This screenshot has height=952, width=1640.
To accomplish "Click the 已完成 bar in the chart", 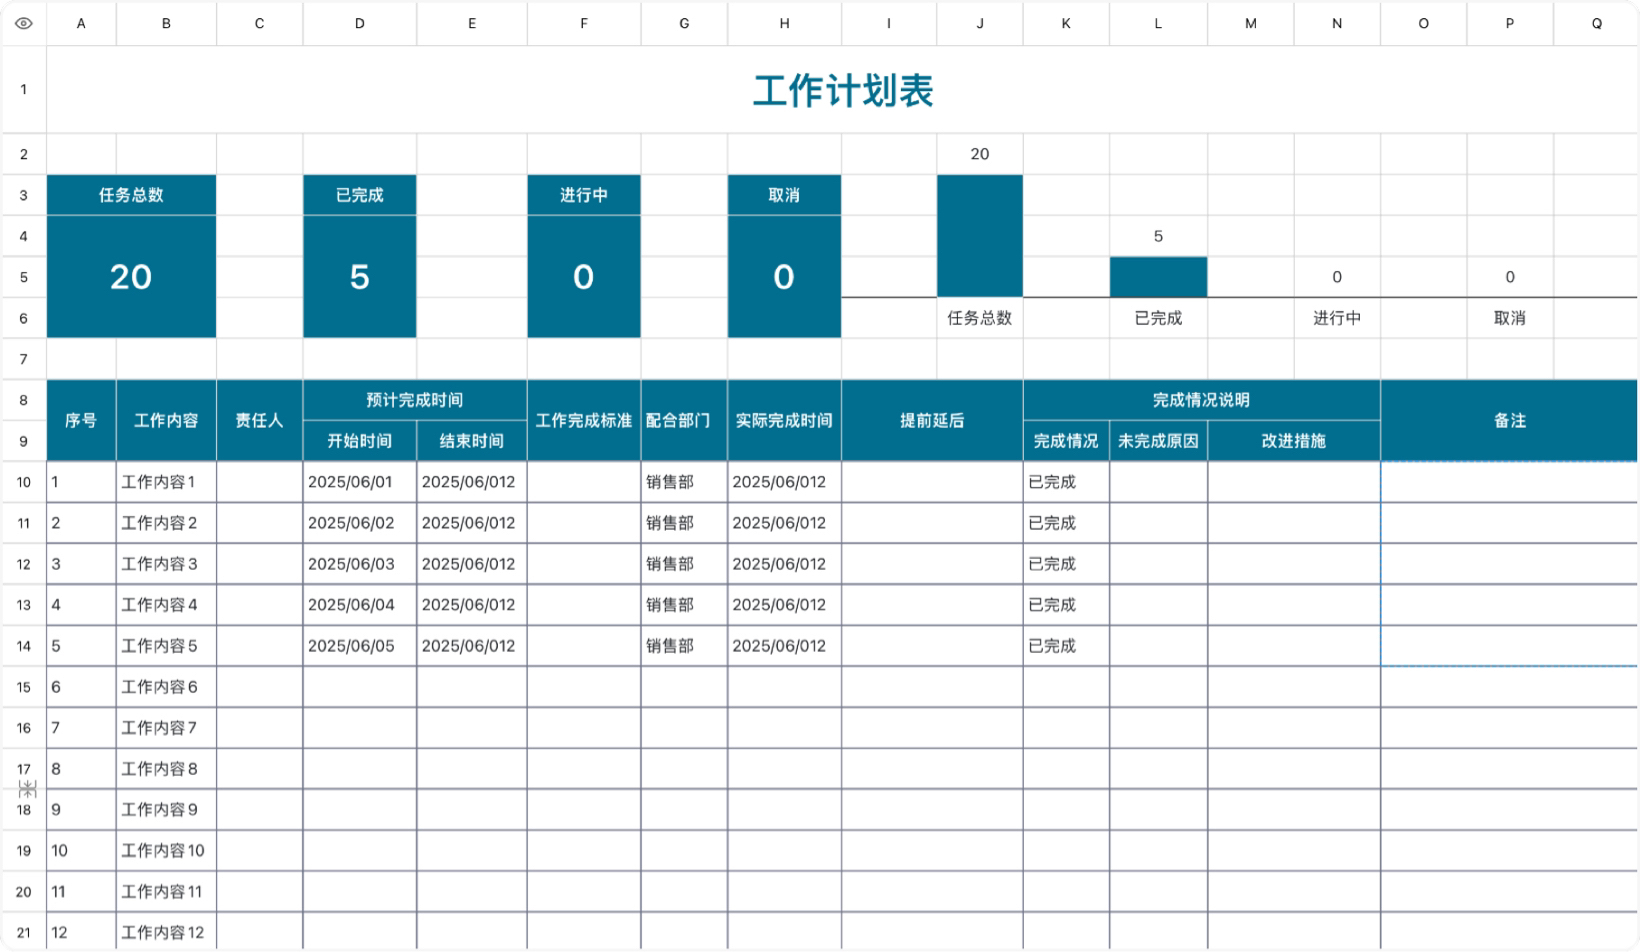I will (x=1158, y=277).
